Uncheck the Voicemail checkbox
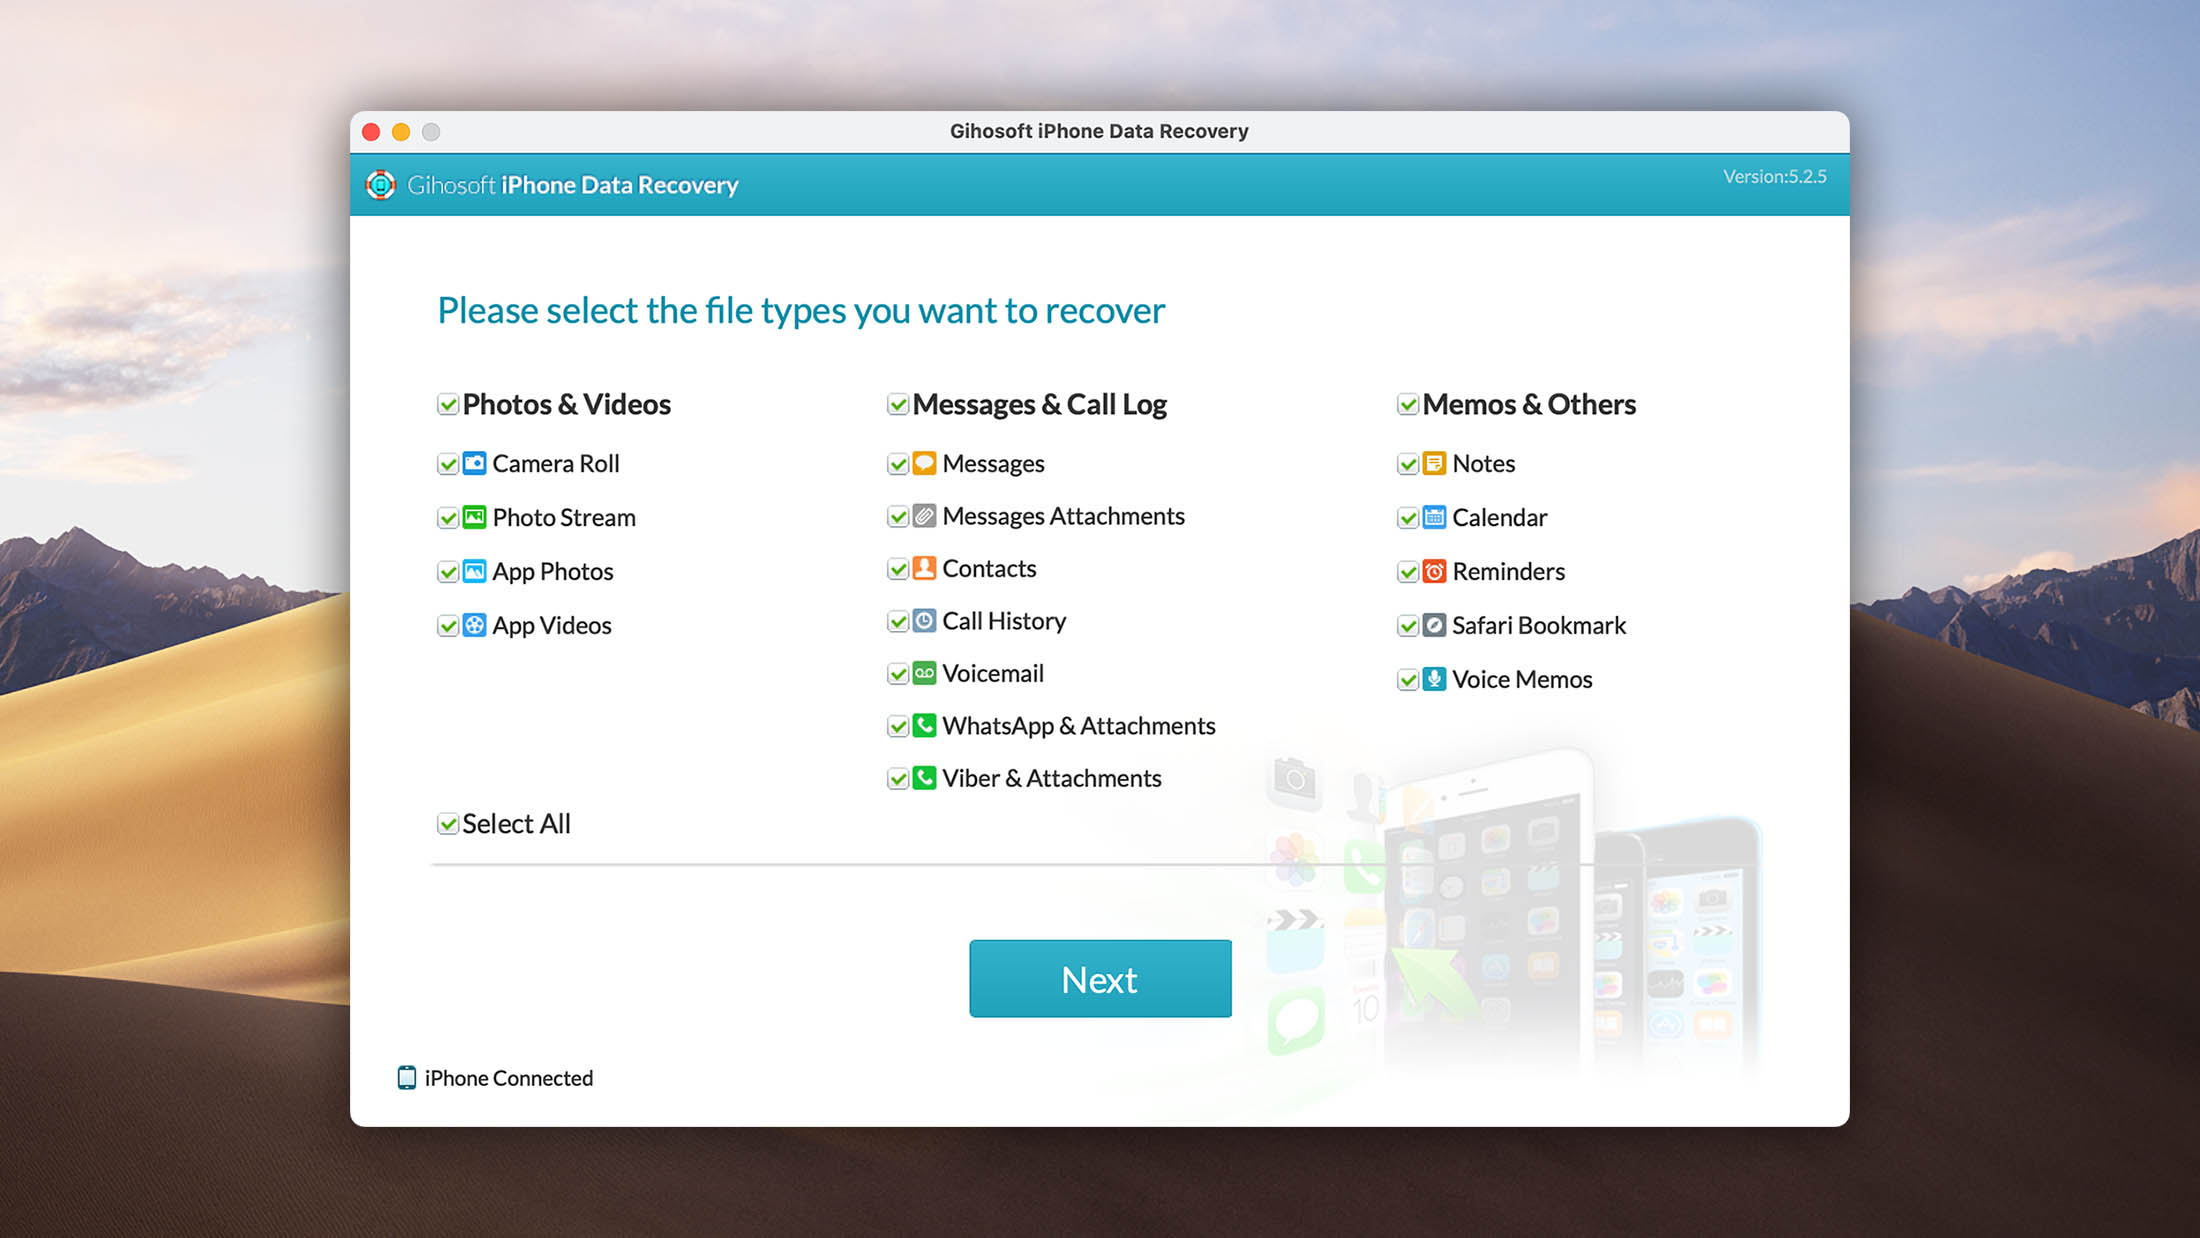2200x1238 pixels. pos(898,674)
